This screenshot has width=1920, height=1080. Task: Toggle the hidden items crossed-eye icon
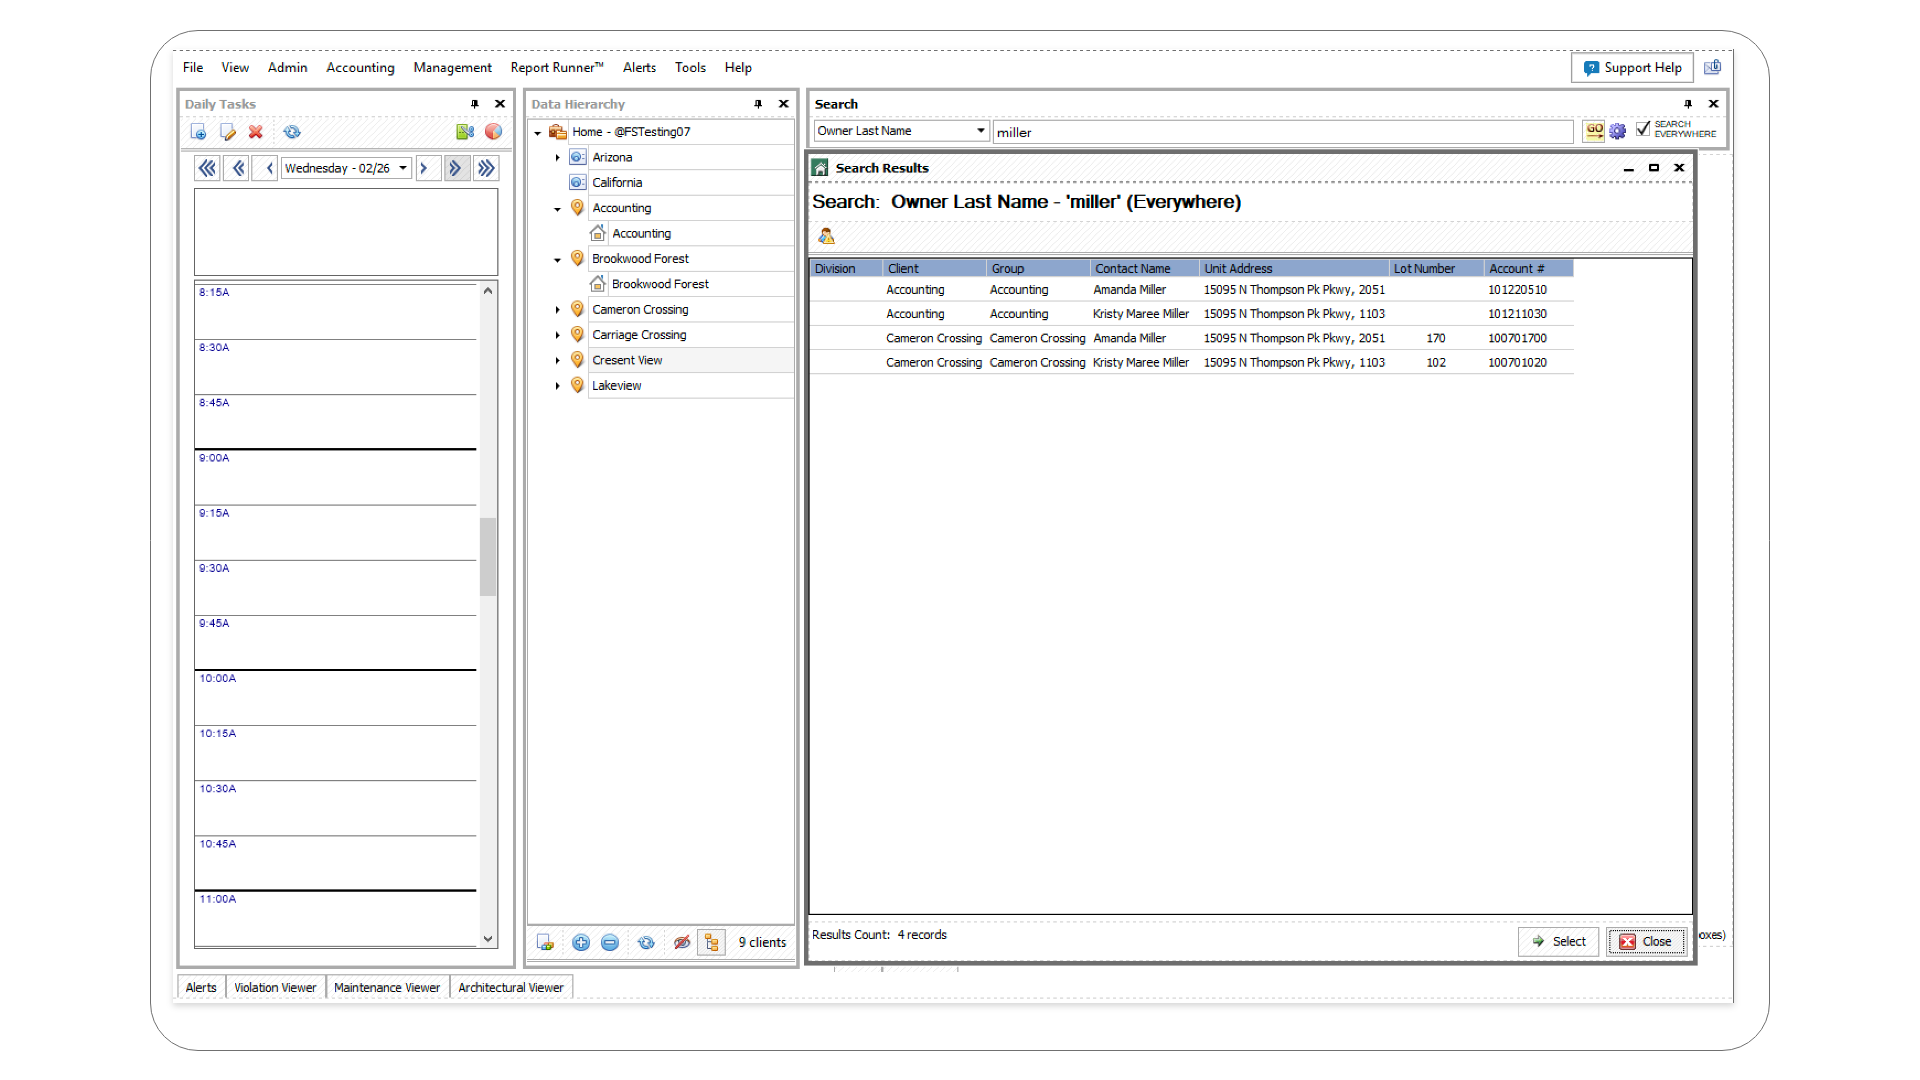(x=682, y=942)
